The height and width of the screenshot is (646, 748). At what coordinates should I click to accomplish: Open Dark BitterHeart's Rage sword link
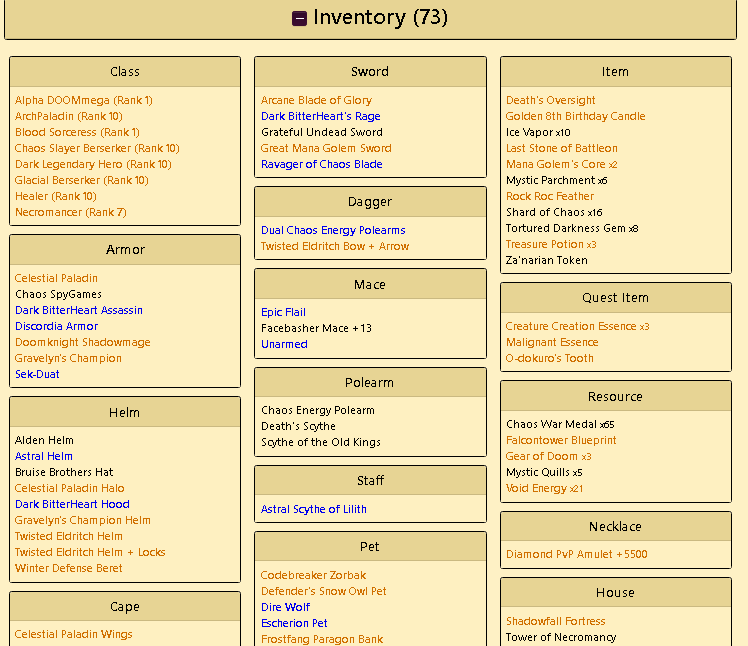coord(320,116)
